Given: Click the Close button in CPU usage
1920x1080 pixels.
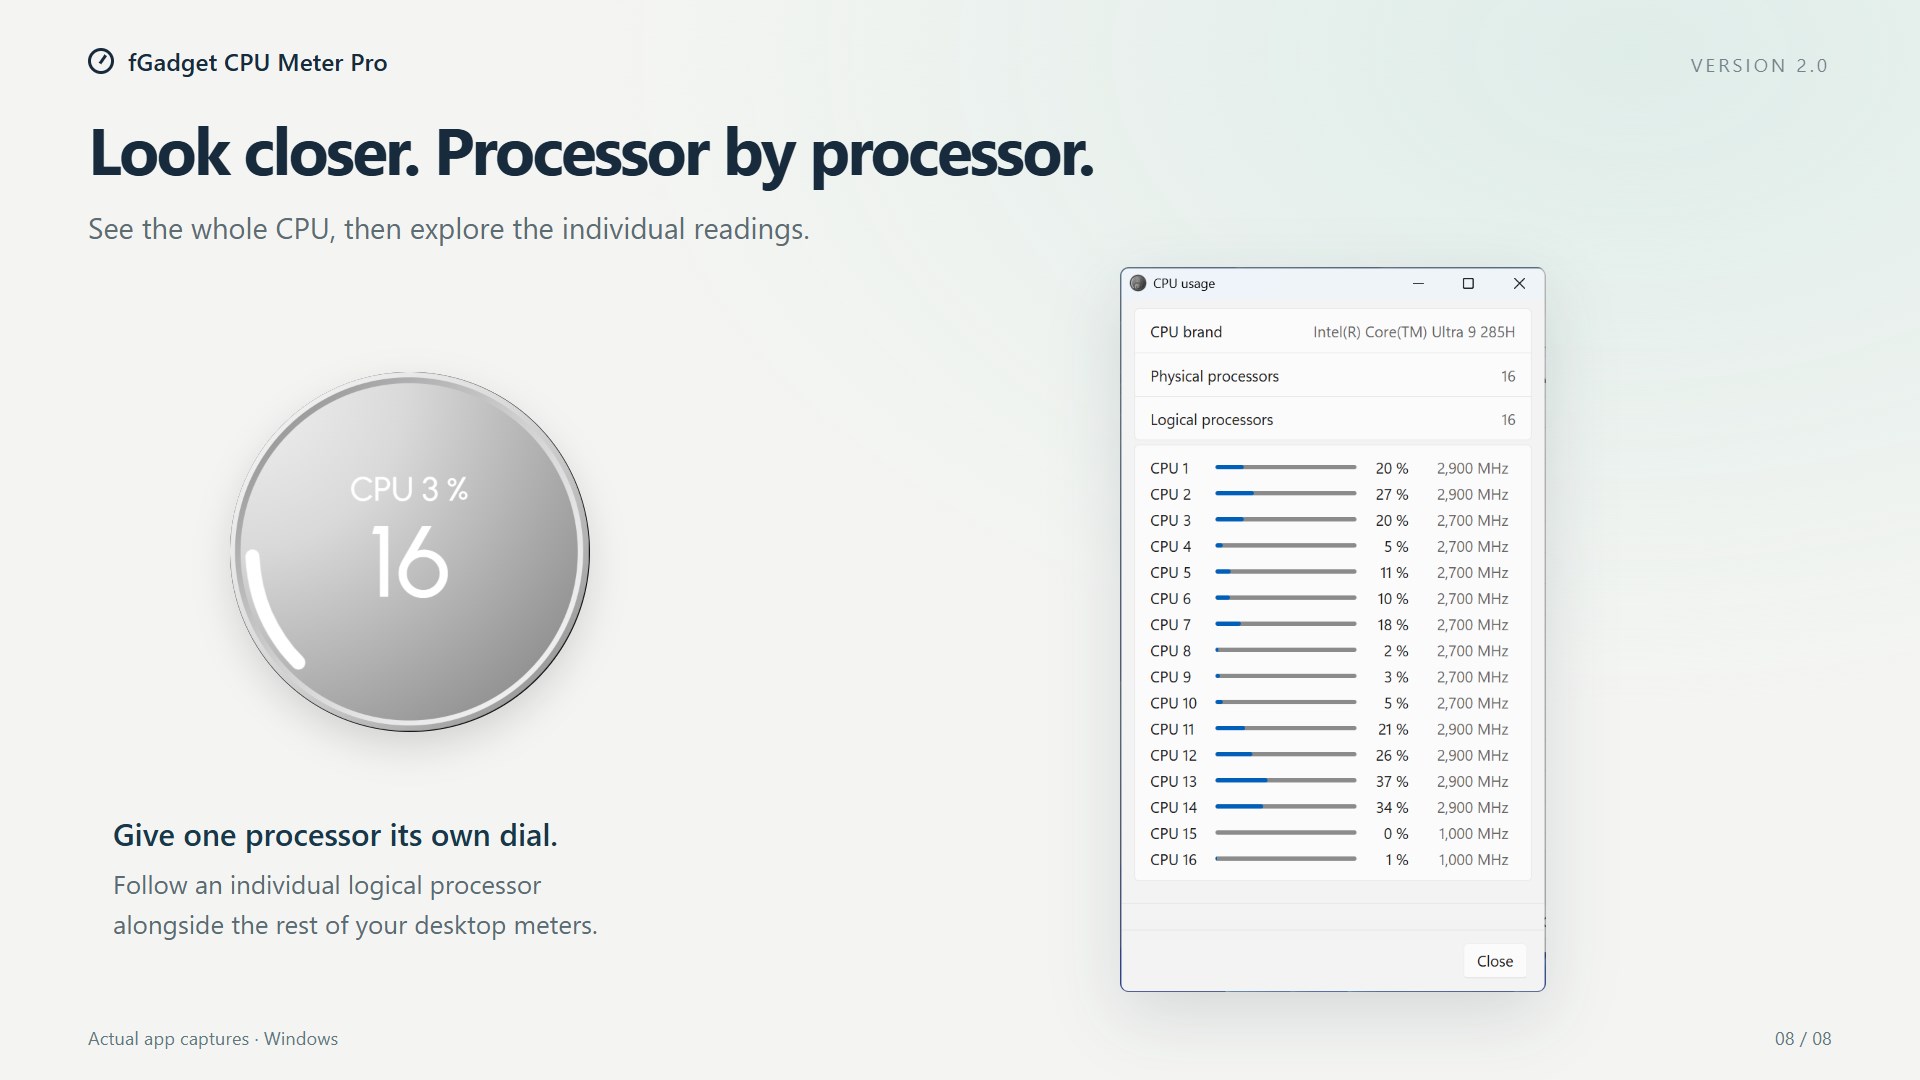Looking at the screenshot, I should tap(1495, 961).
